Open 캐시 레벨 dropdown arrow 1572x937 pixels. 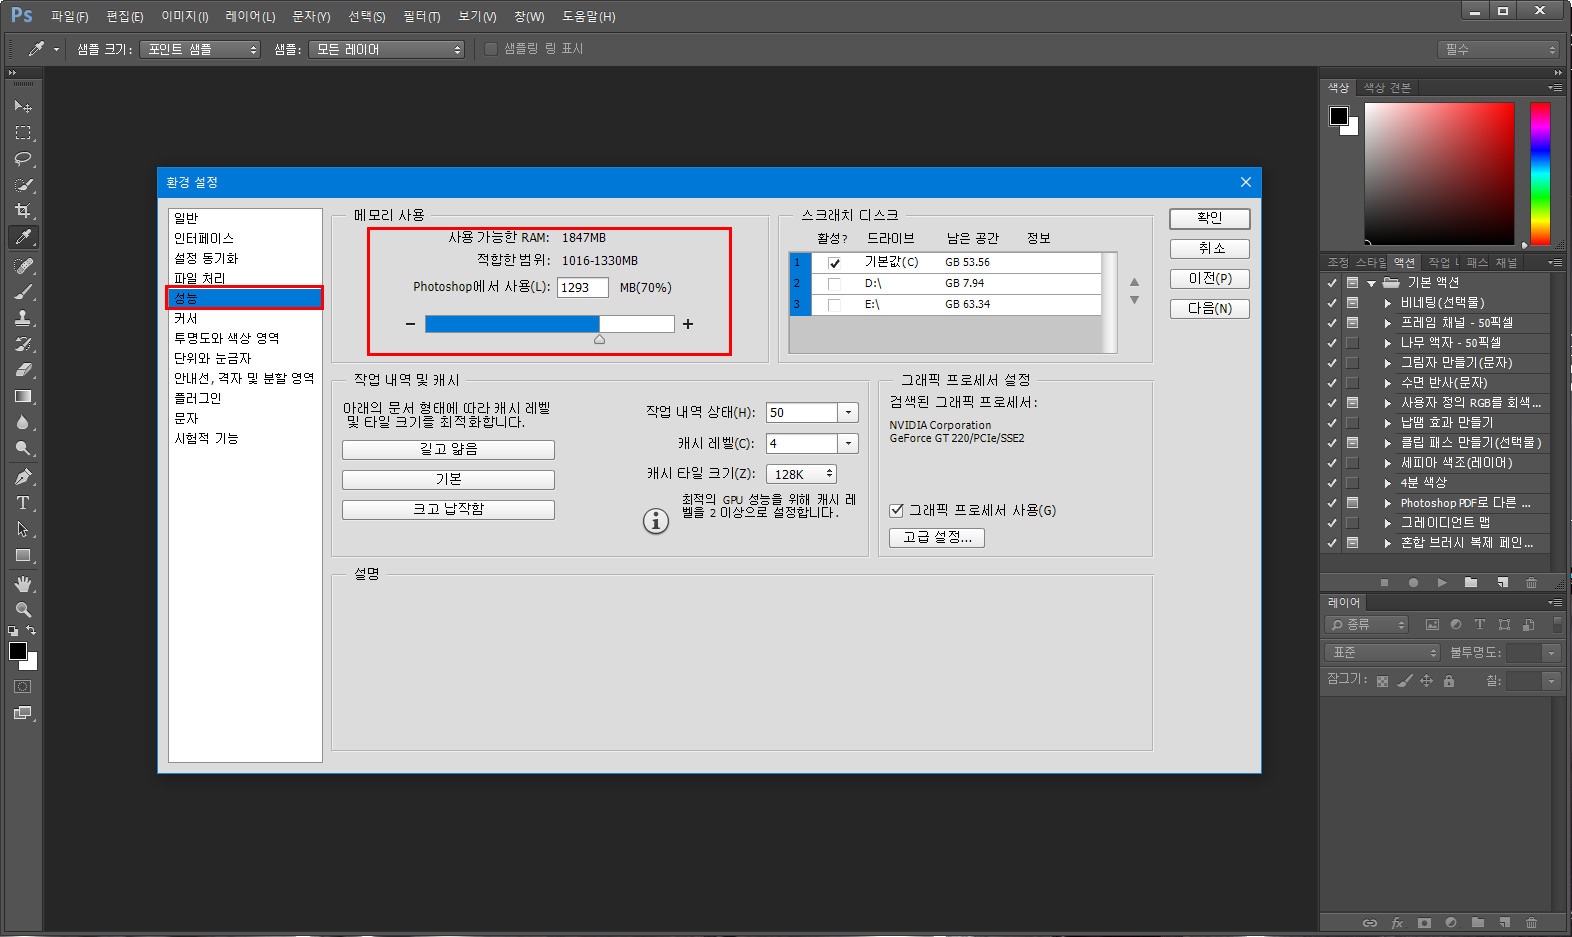coord(848,443)
